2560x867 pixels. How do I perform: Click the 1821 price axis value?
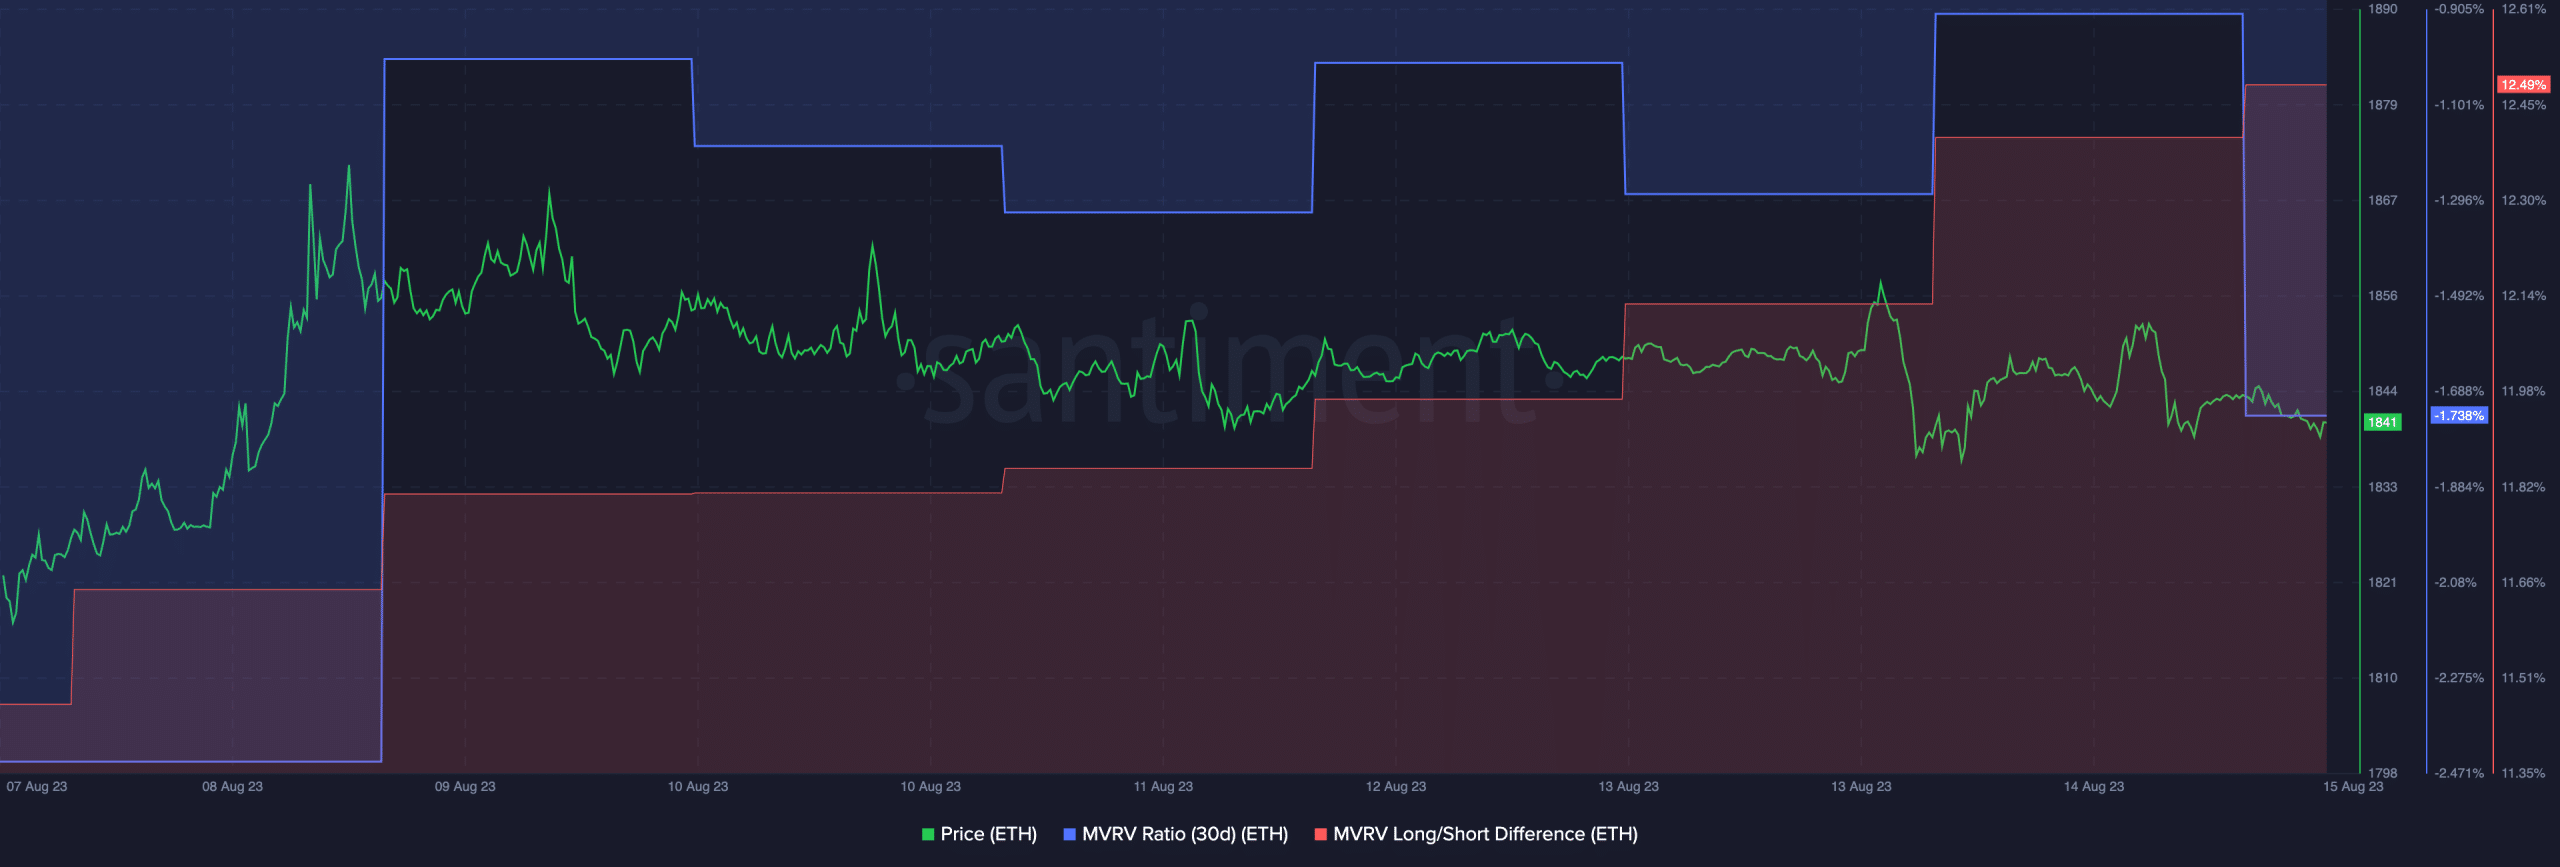[2382, 582]
